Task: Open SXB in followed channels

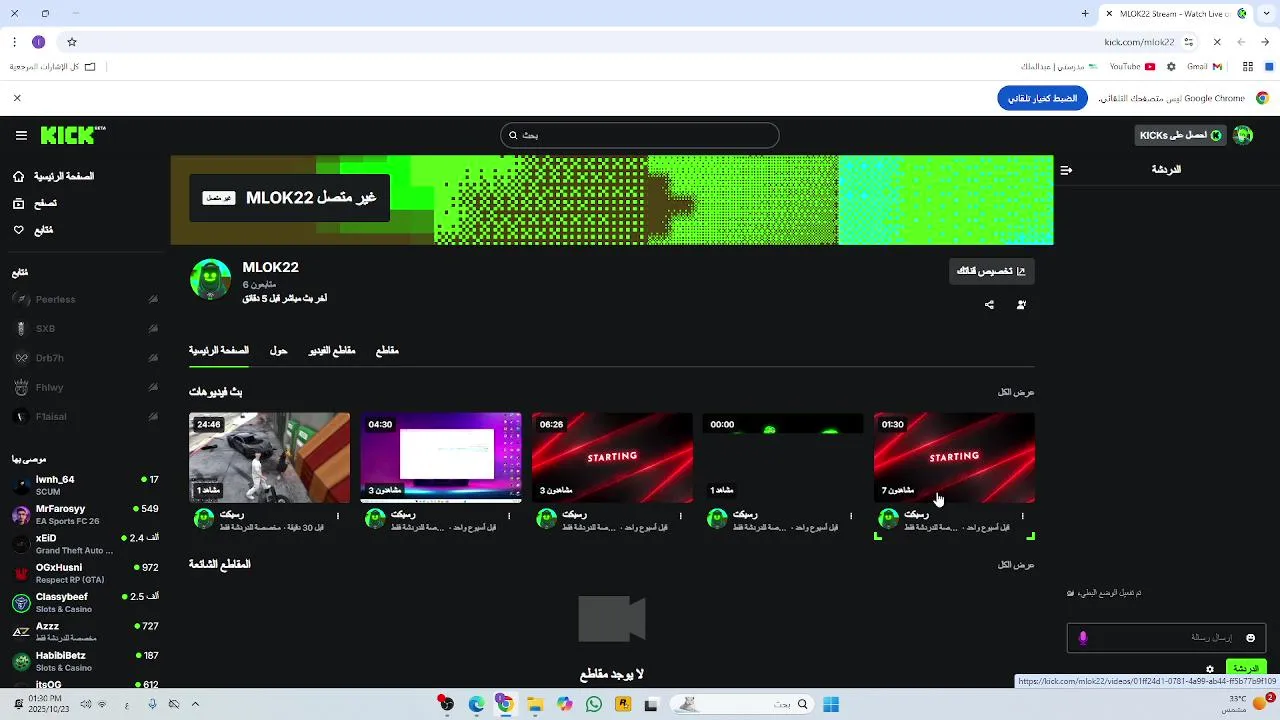Action: click(85, 328)
